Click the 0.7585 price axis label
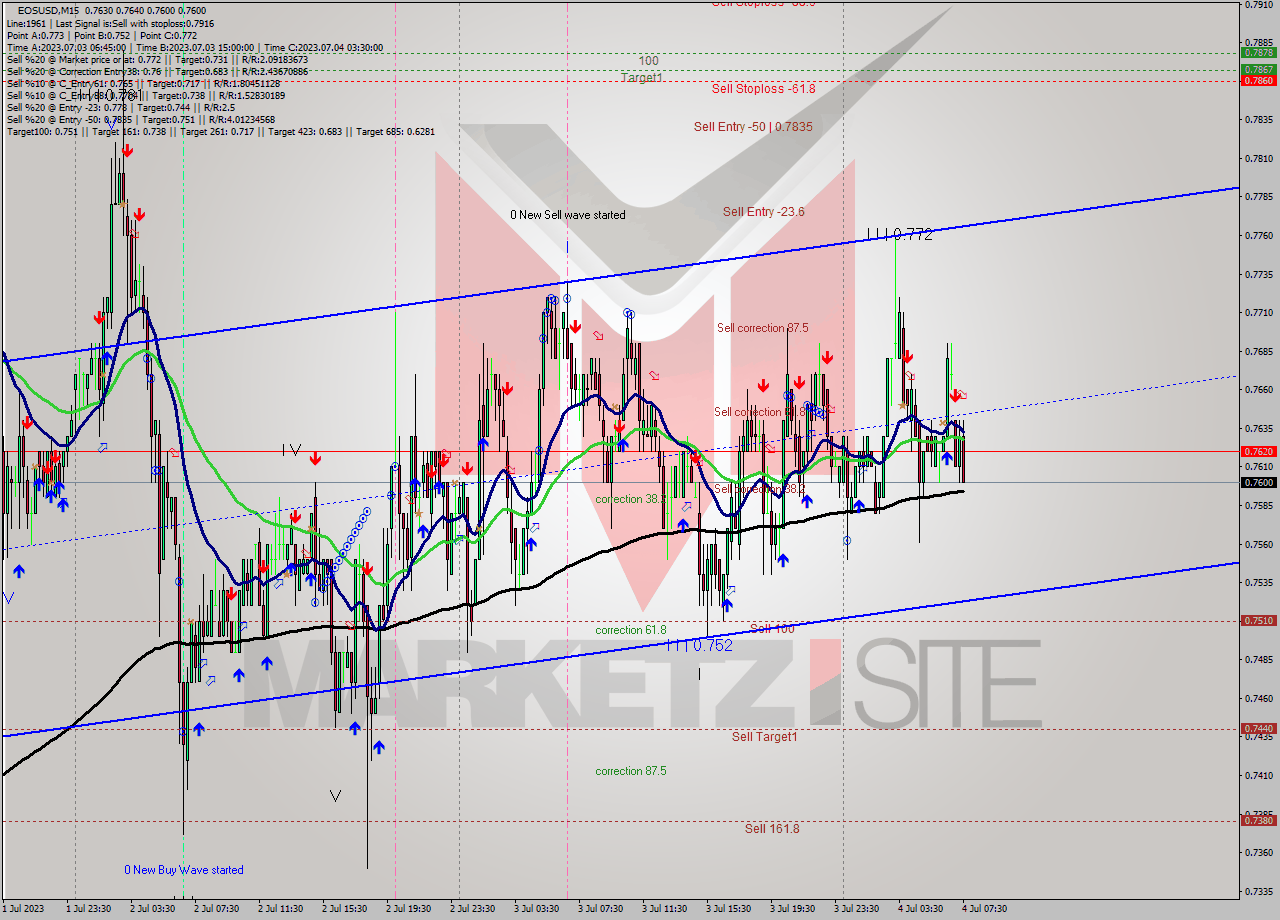Viewport: 1280px width, 920px height. 1258,506
